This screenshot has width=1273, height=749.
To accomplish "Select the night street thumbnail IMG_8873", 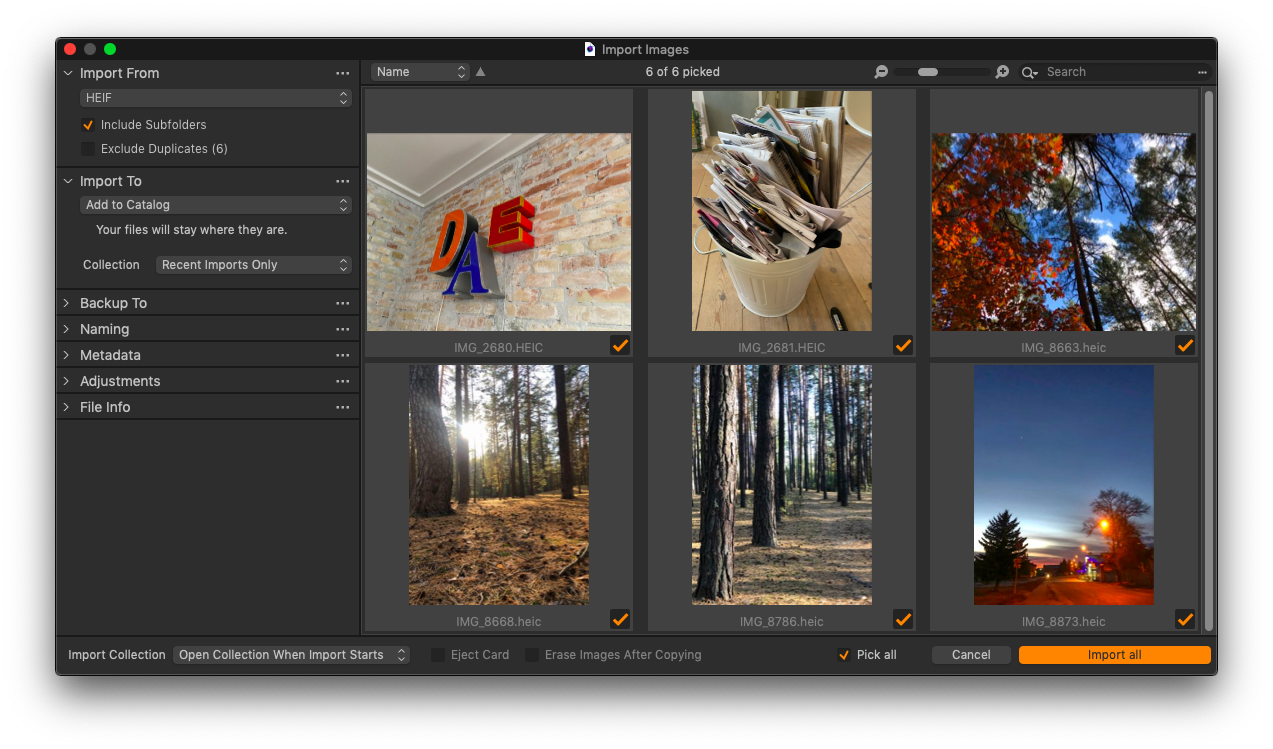I will tap(1064, 485).
